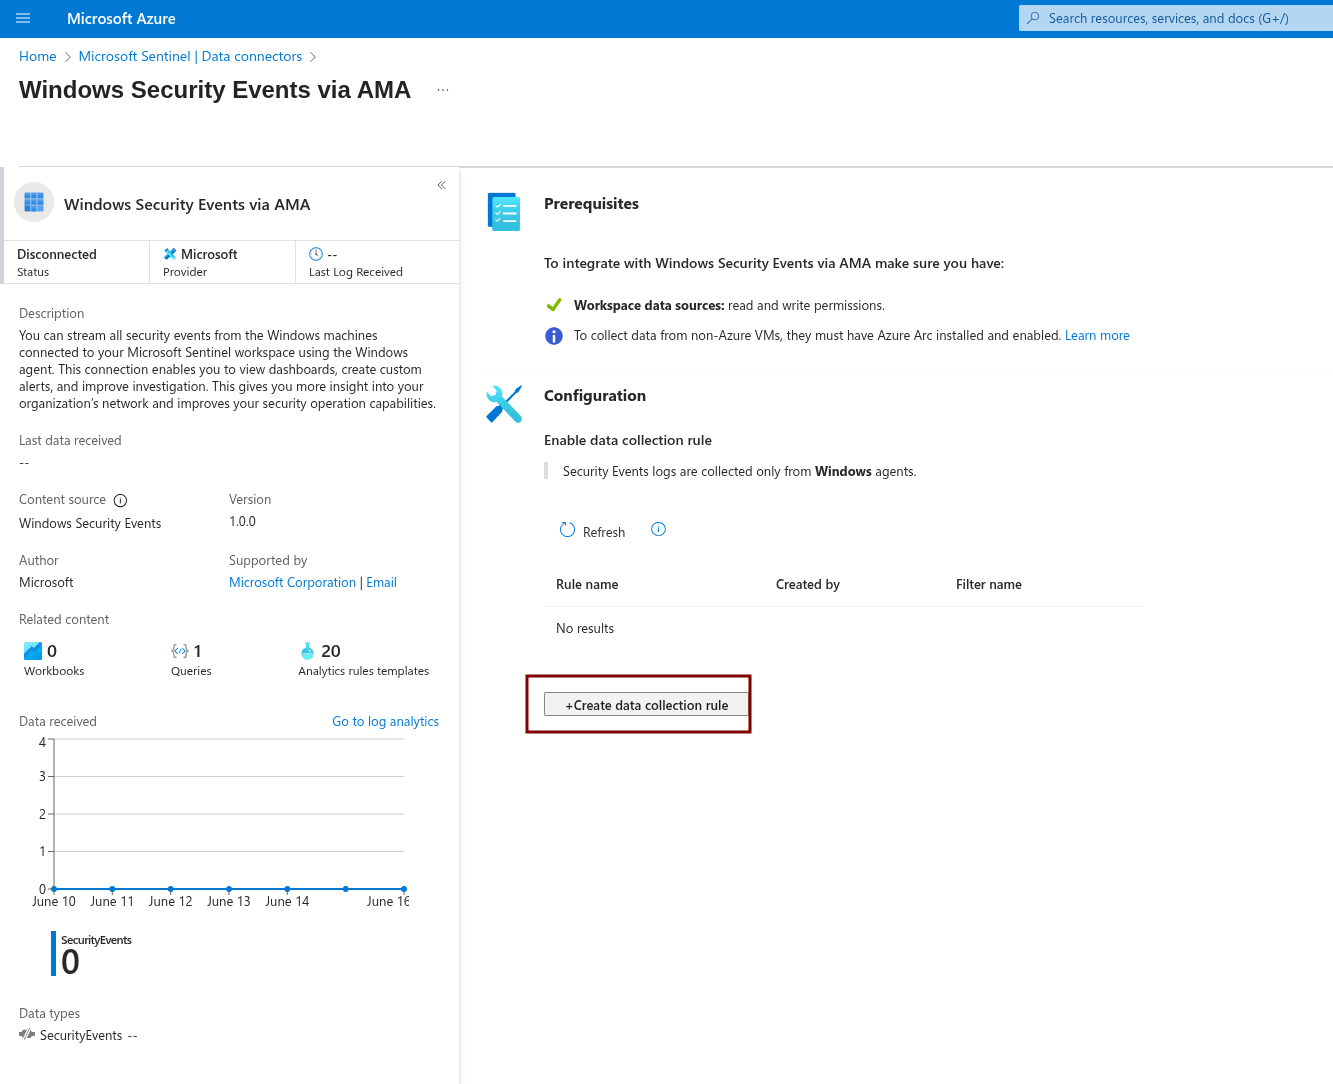The image size is (1333, 1084).
Task: Open Microsoft Sentinel Data connectors breadcrumb
Action: [190, 56]
